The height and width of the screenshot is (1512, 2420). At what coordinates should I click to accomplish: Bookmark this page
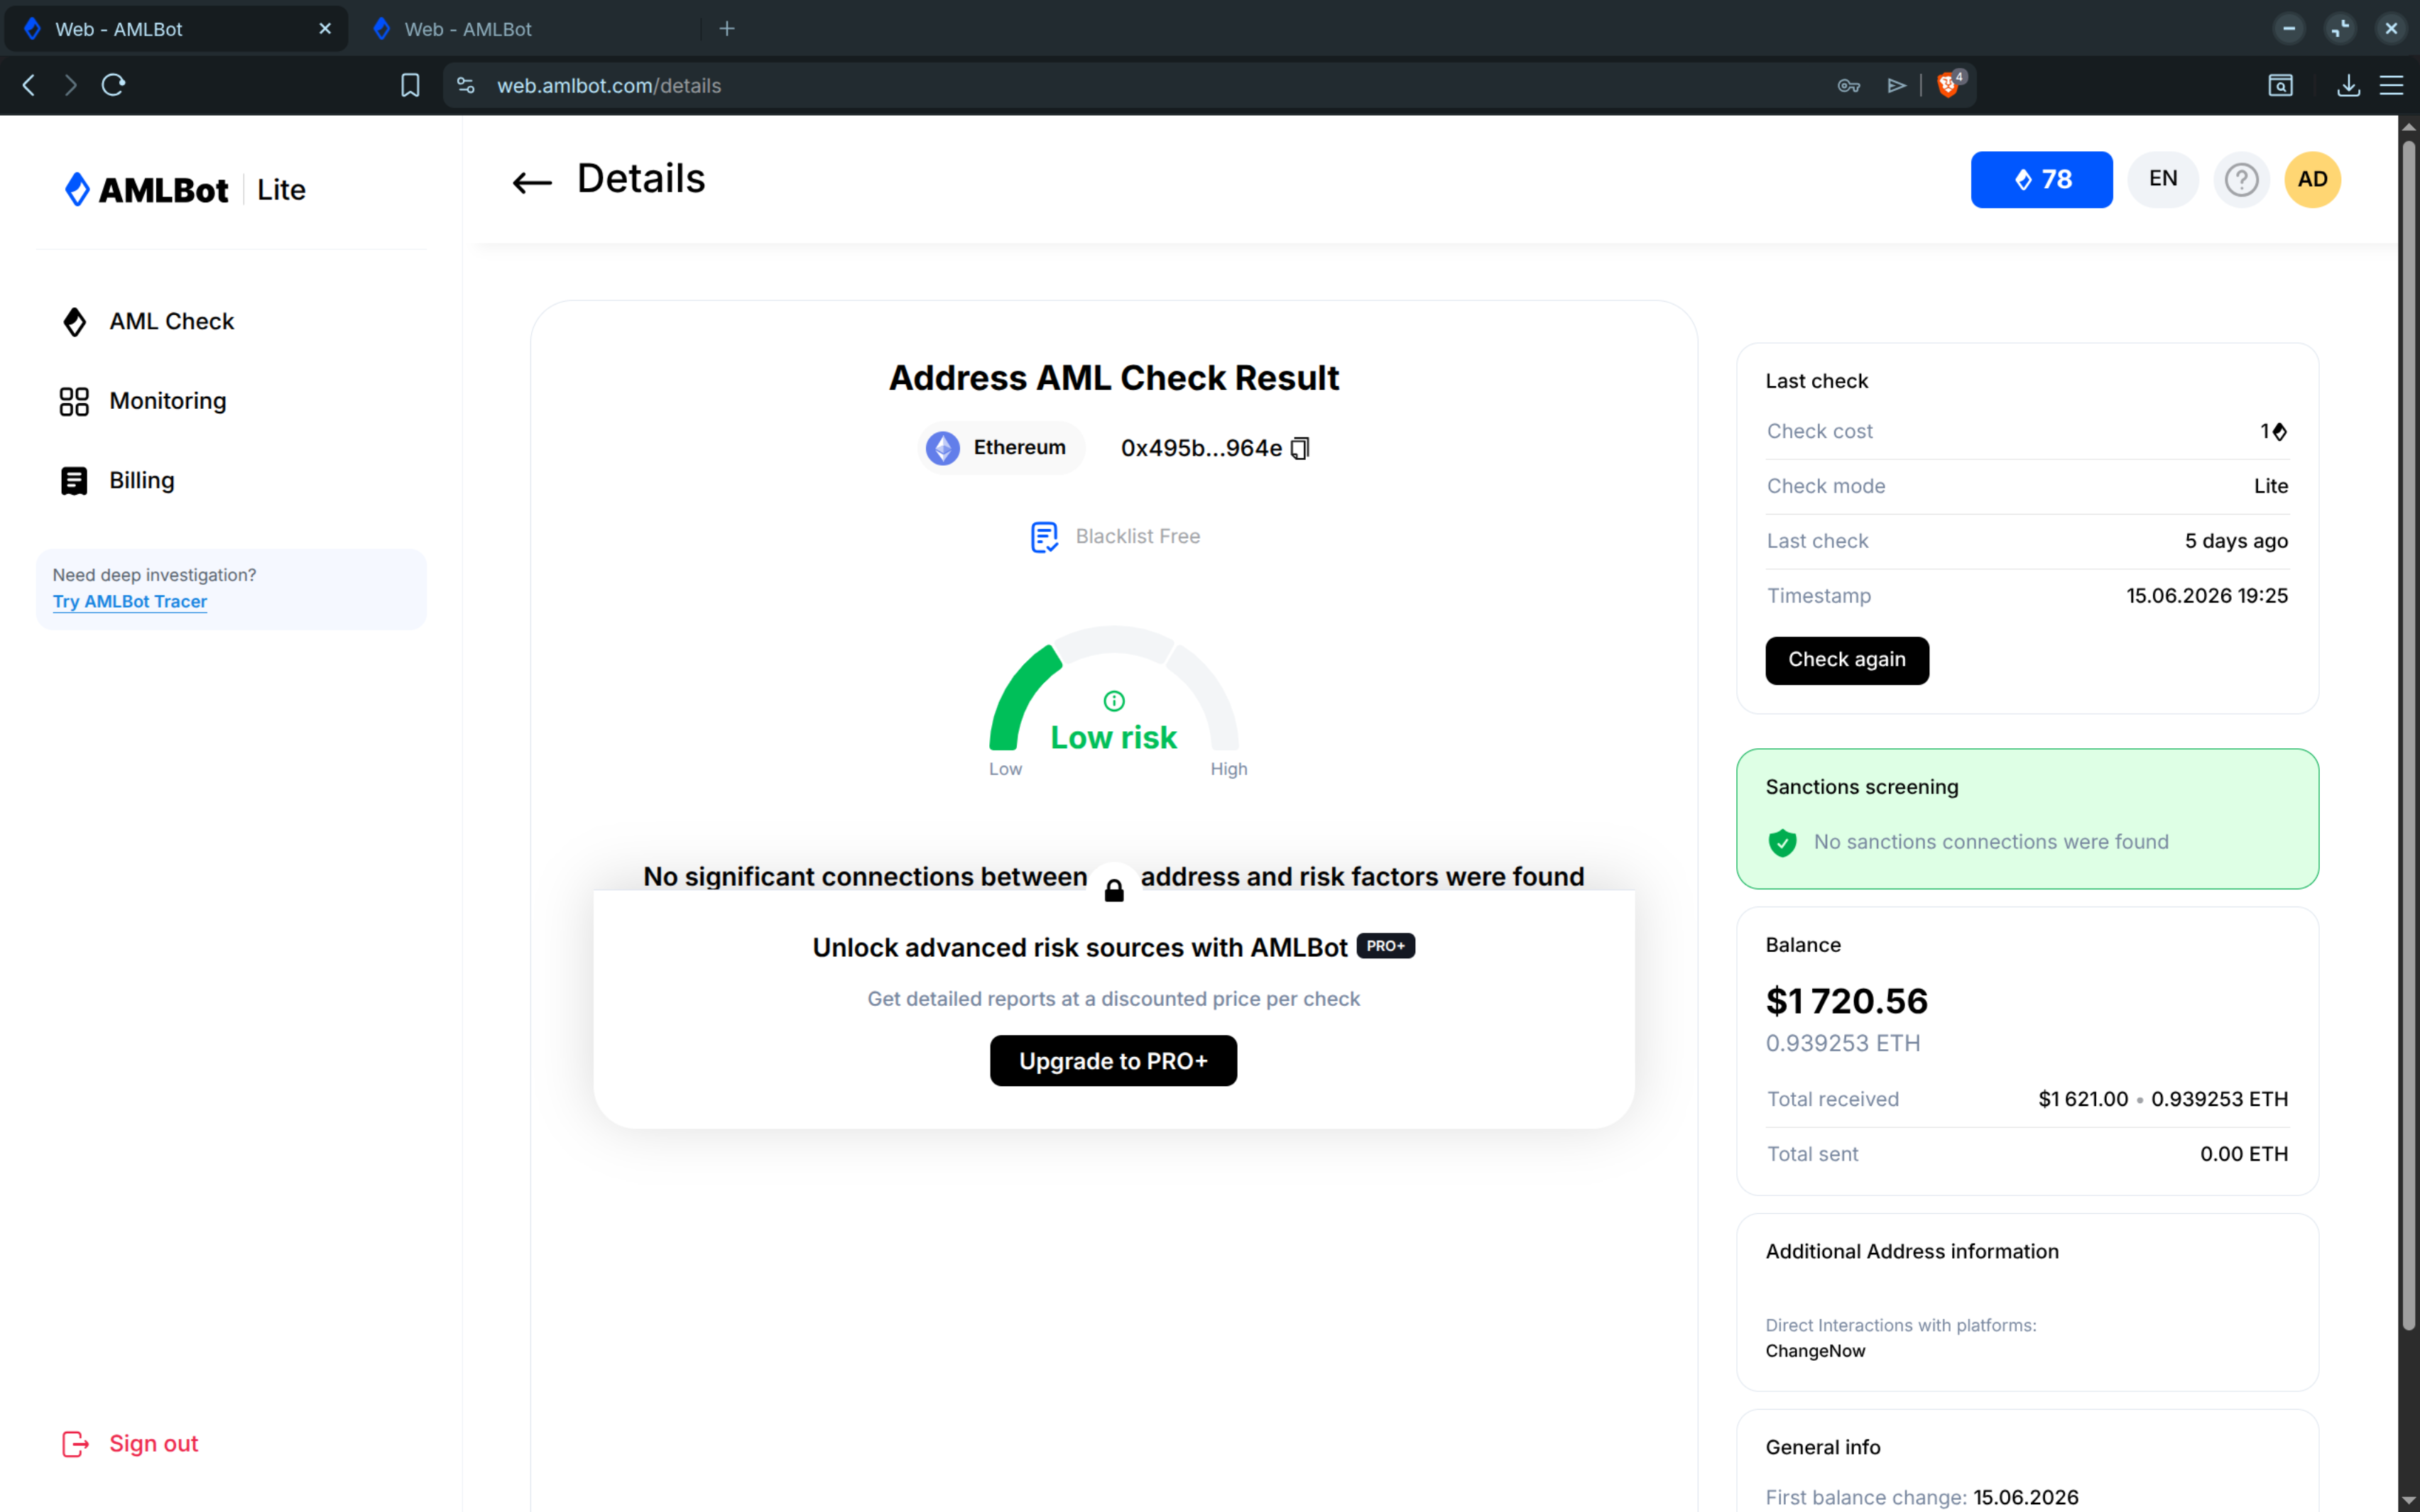point(410,85)
